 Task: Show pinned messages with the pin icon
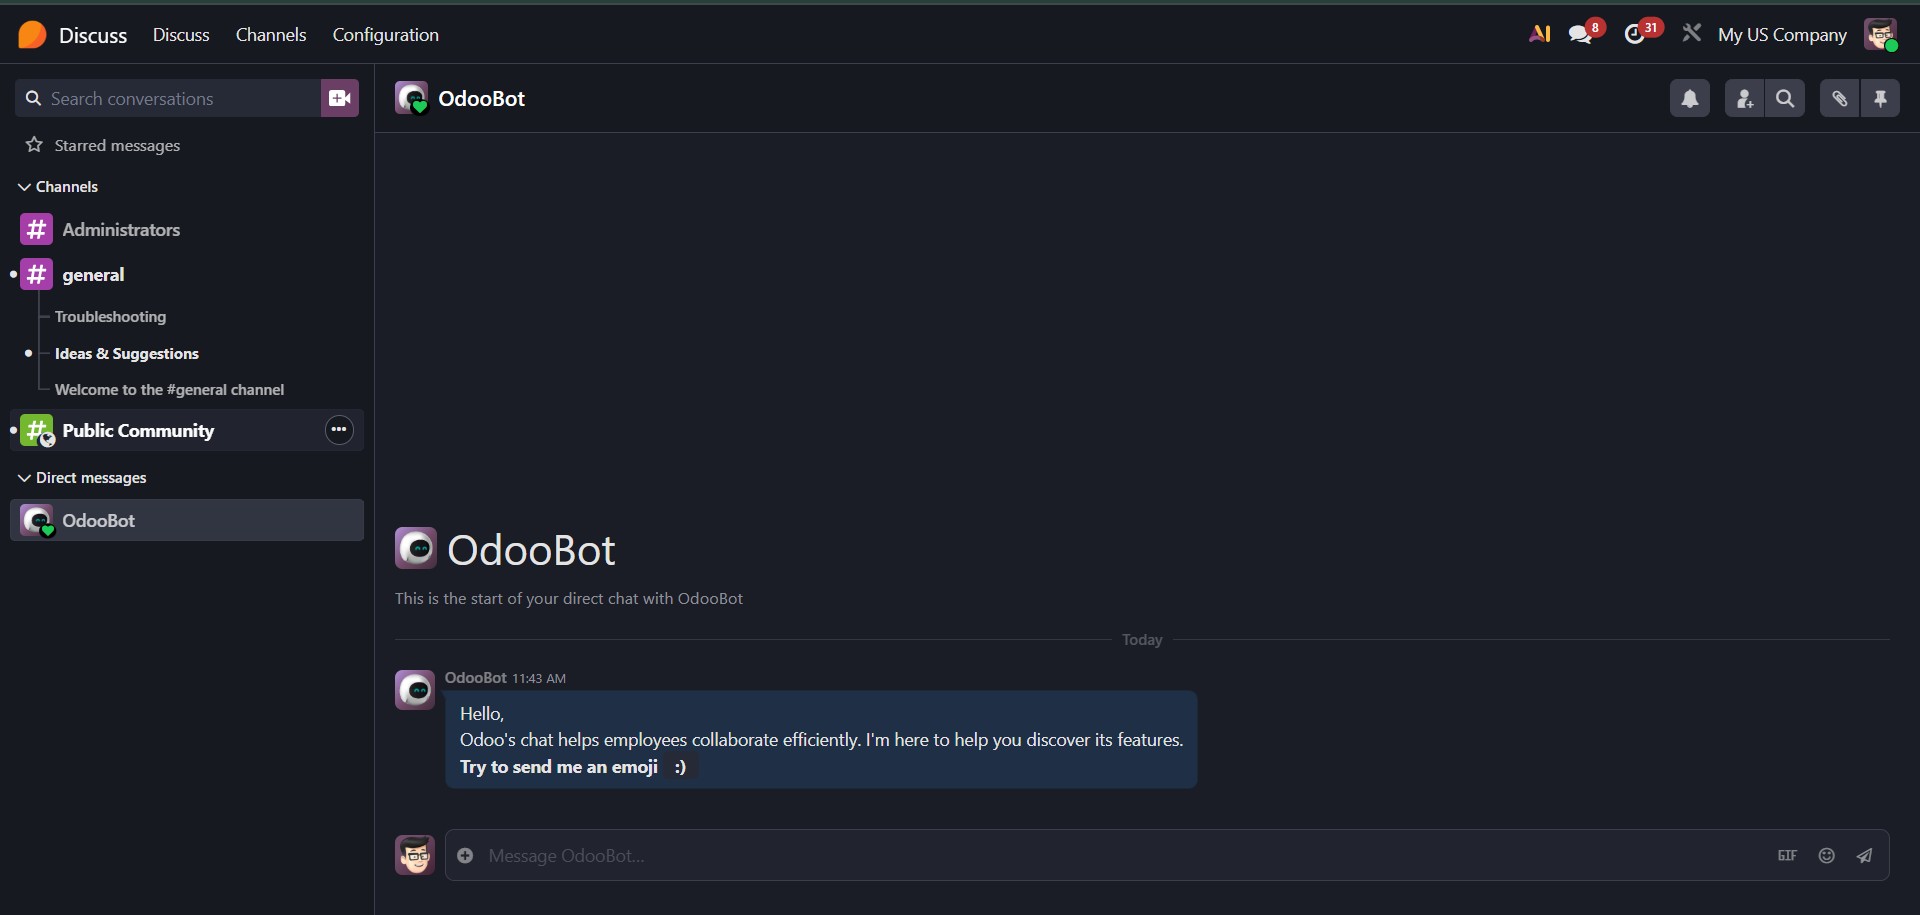coord(1880,98)
